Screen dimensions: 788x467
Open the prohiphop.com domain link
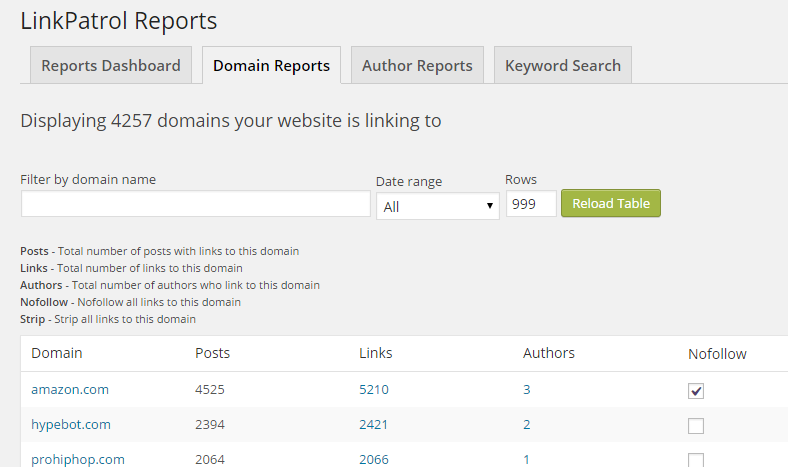[78, 459]
